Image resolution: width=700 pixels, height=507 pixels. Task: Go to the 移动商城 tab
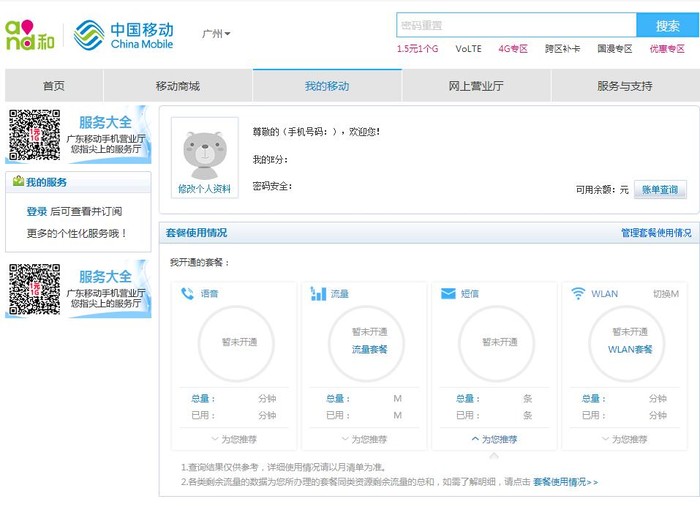[x=178, y=86]
